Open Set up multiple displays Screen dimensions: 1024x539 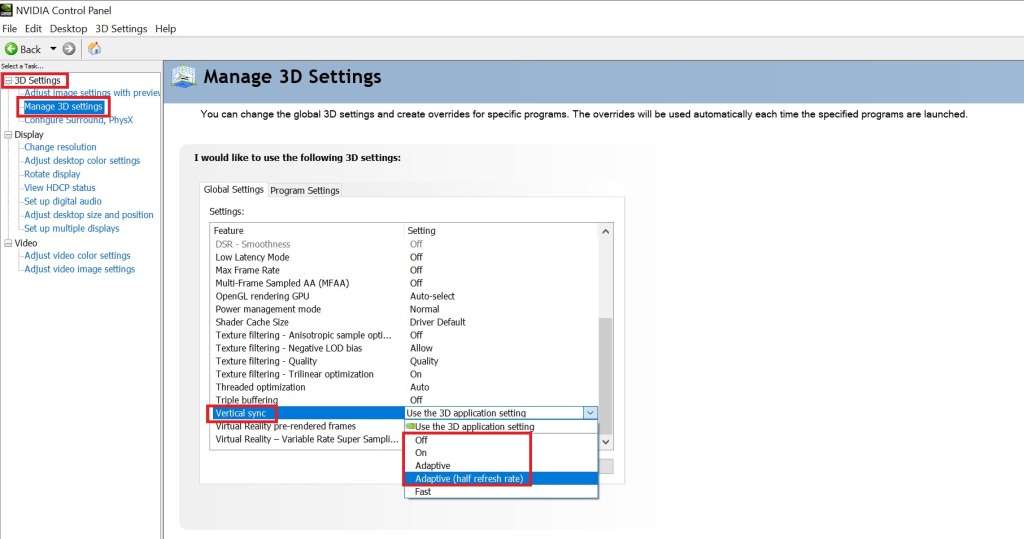[72, 229]
